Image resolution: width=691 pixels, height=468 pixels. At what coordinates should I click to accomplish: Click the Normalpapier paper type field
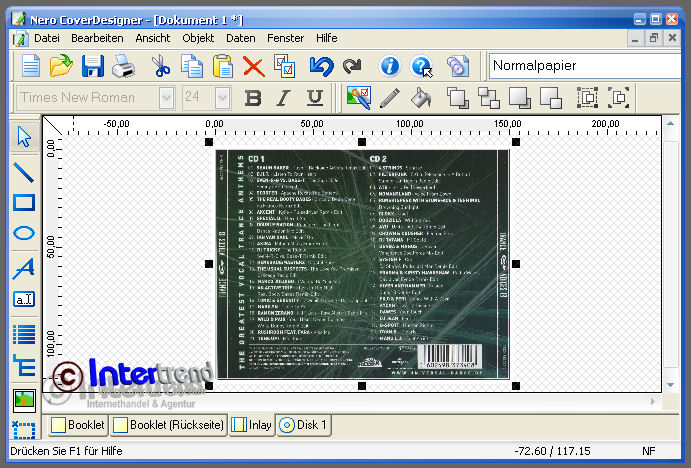pos(585,66)
